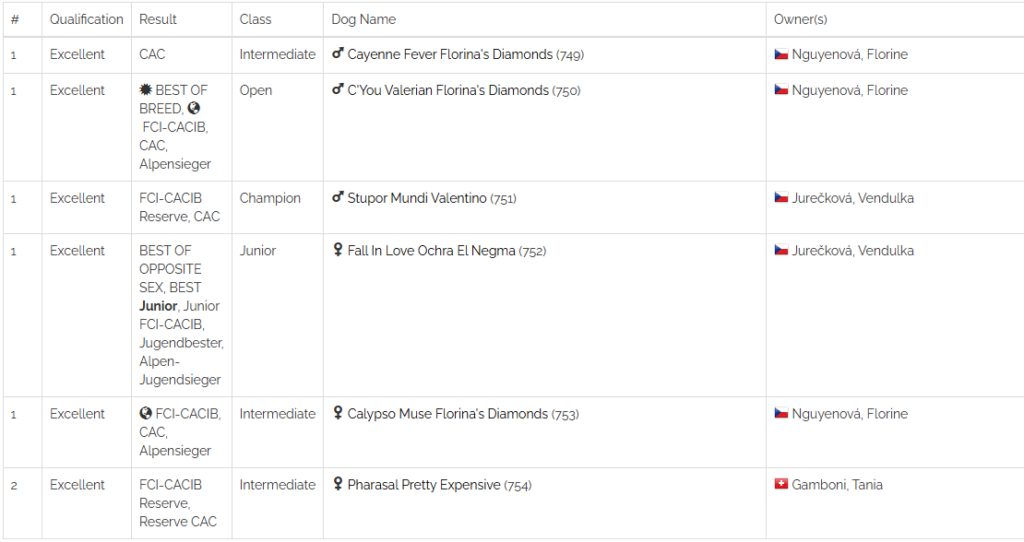Open Stupor Mundi Valentino dog page

(x=417, y=198)
